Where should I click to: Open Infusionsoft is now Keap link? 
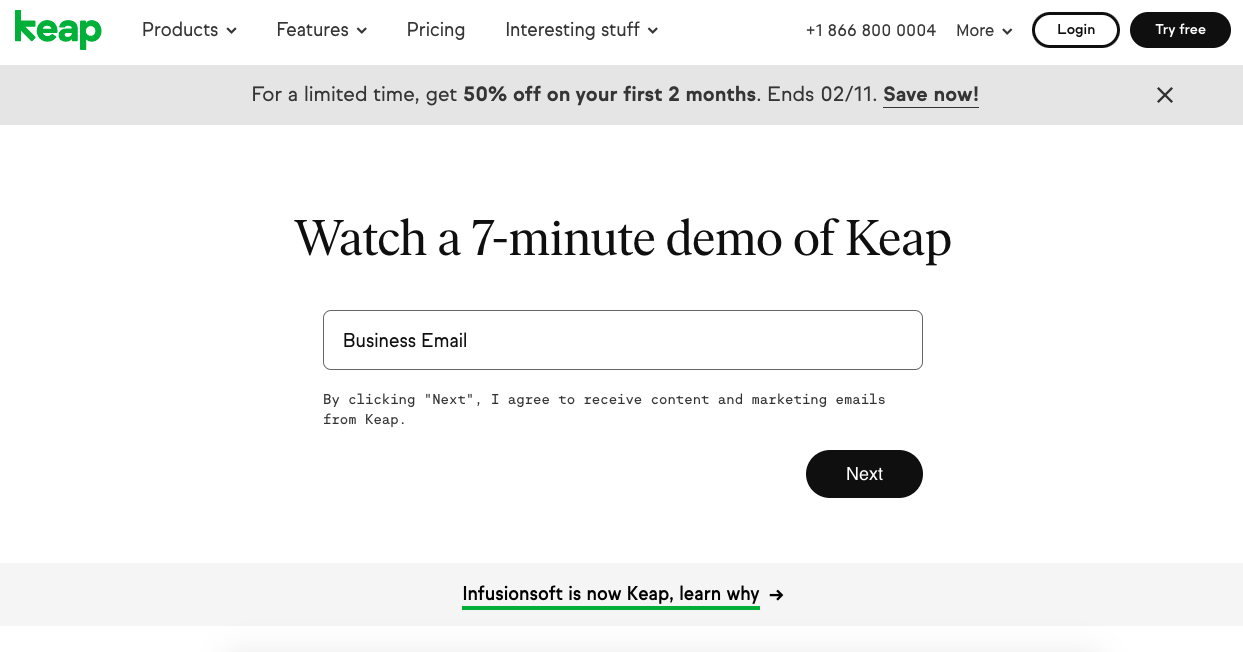coord(611,594)
